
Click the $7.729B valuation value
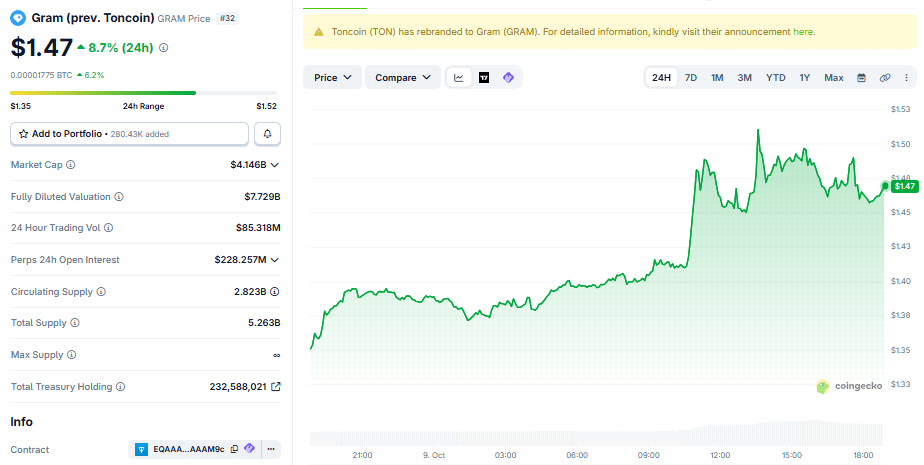coord(262,196)
